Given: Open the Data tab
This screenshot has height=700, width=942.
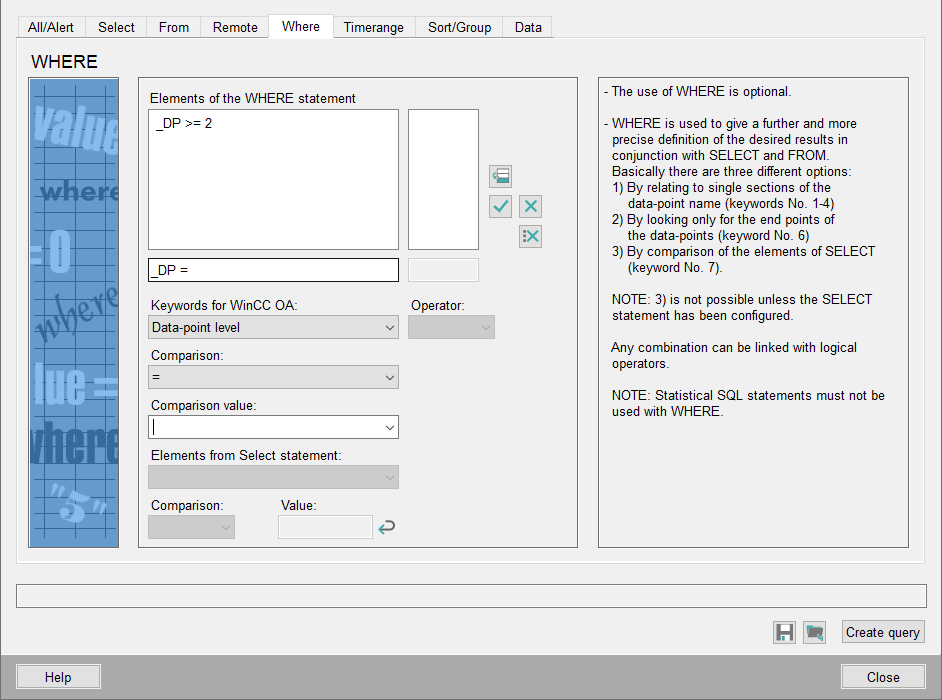Looking at the screenshot, I should tap(528, 27).
